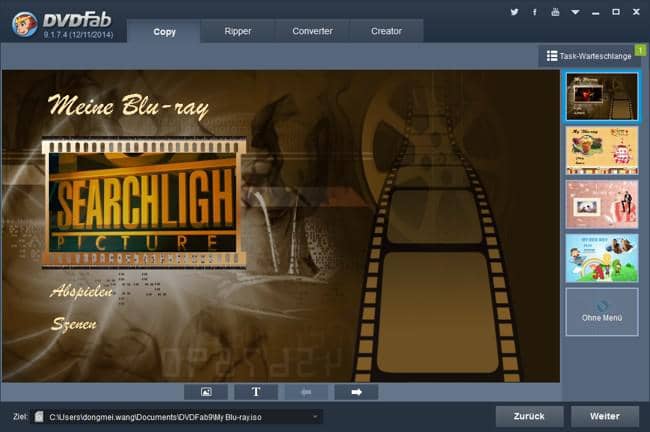Select the blue cartoon kids menu template
This screenshot has height=432, width=650.
click(601, 258)
